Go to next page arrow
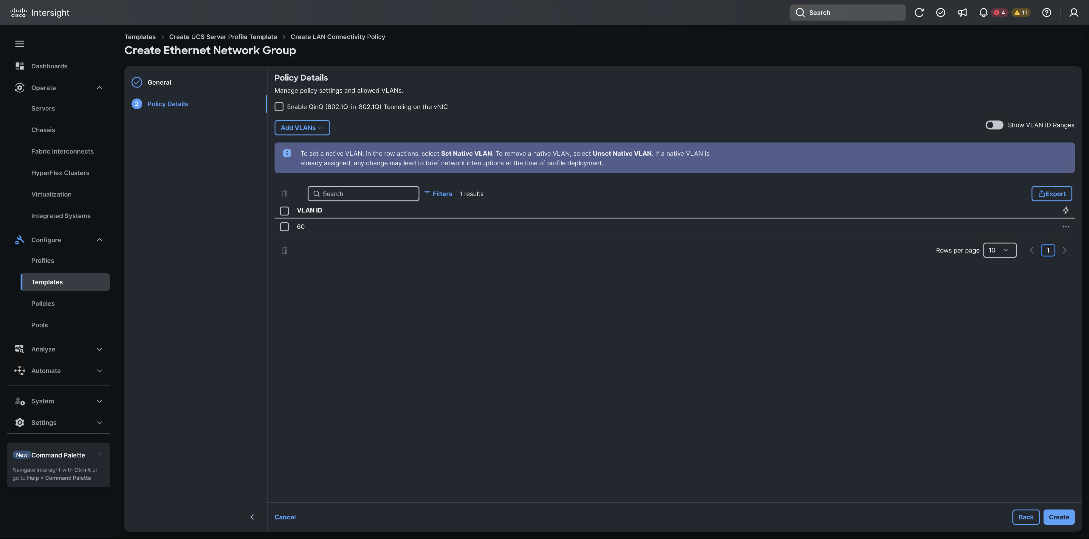This screenshot has width=1089, height=539. click(1065, 250)
